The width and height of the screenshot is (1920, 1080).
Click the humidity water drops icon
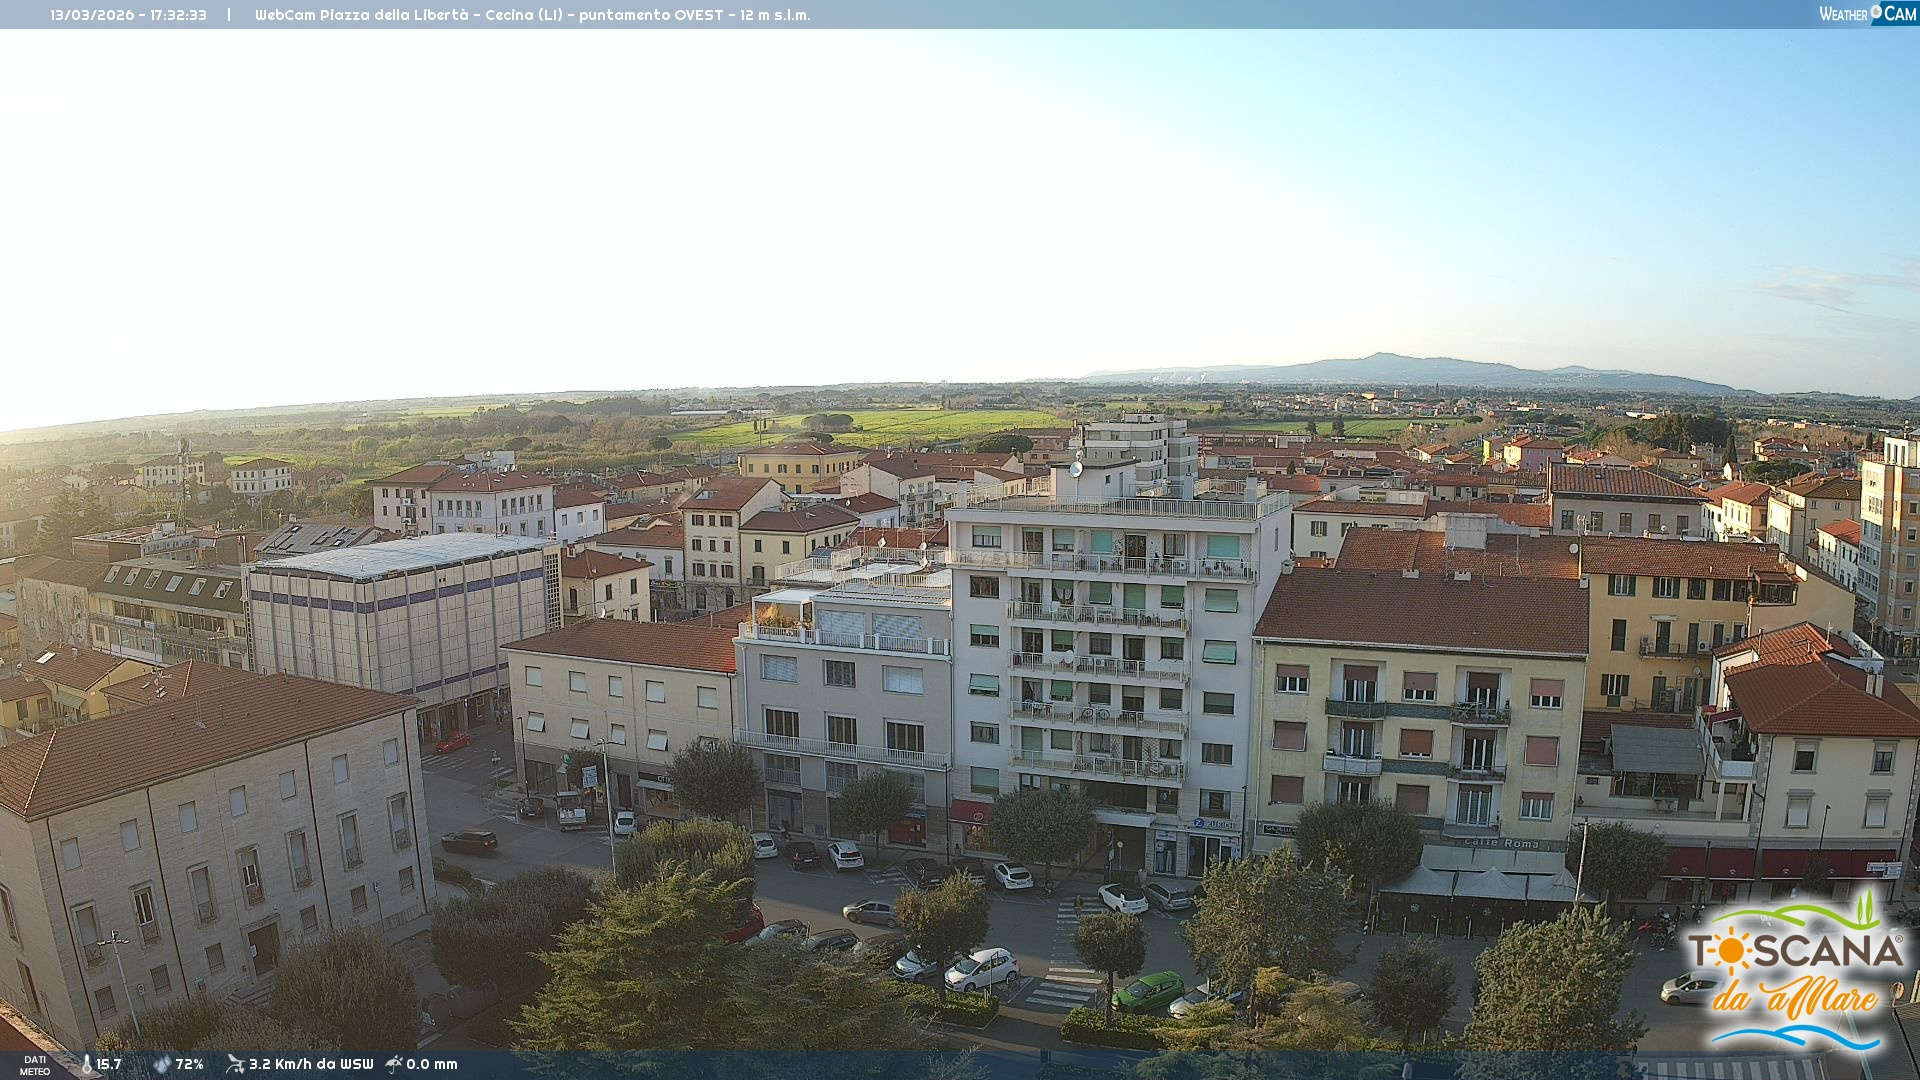coord(162,1064)
